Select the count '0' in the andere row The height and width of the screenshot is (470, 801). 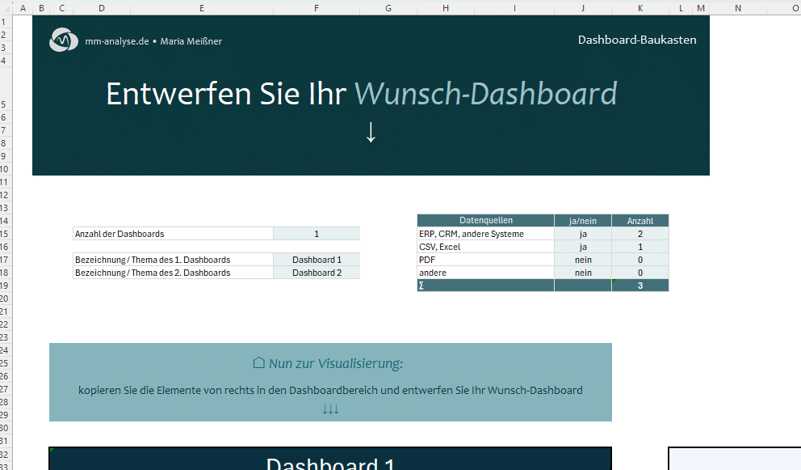(640, 272)
